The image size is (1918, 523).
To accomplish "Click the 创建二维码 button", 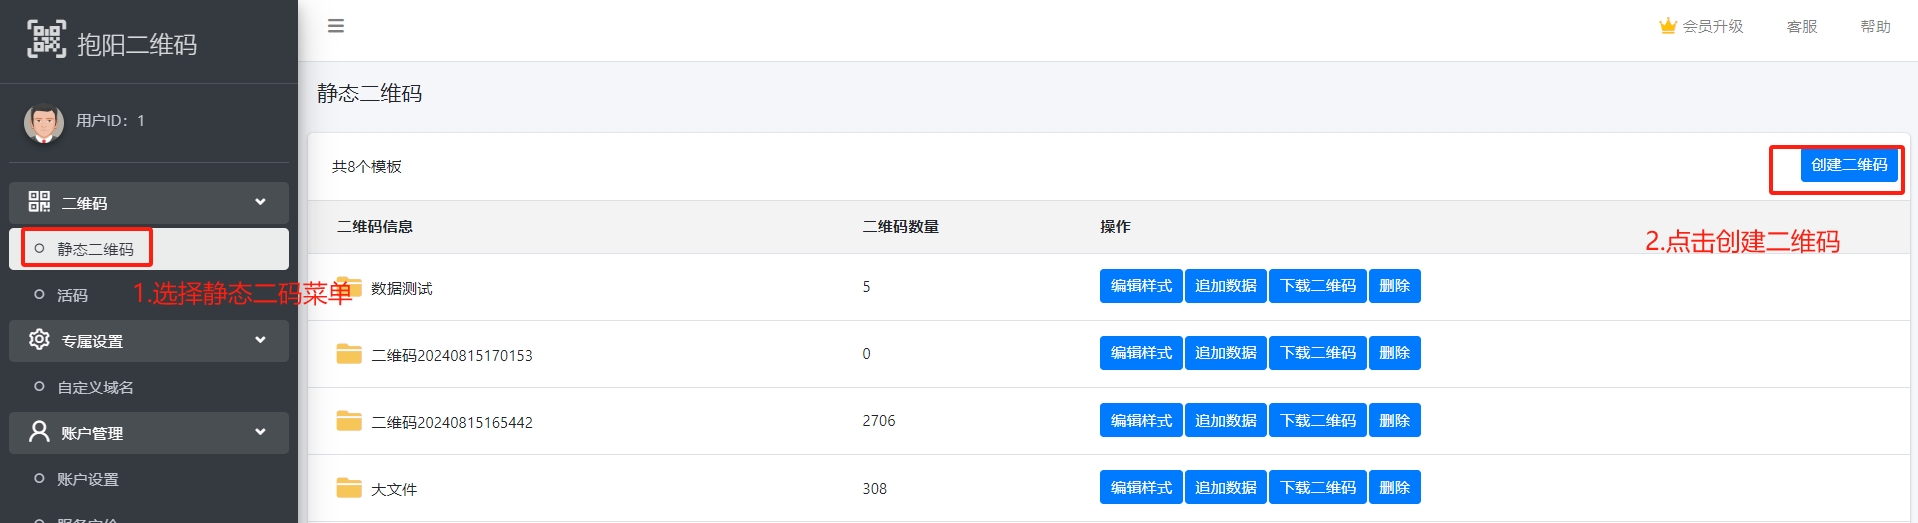I will 1849,165.
